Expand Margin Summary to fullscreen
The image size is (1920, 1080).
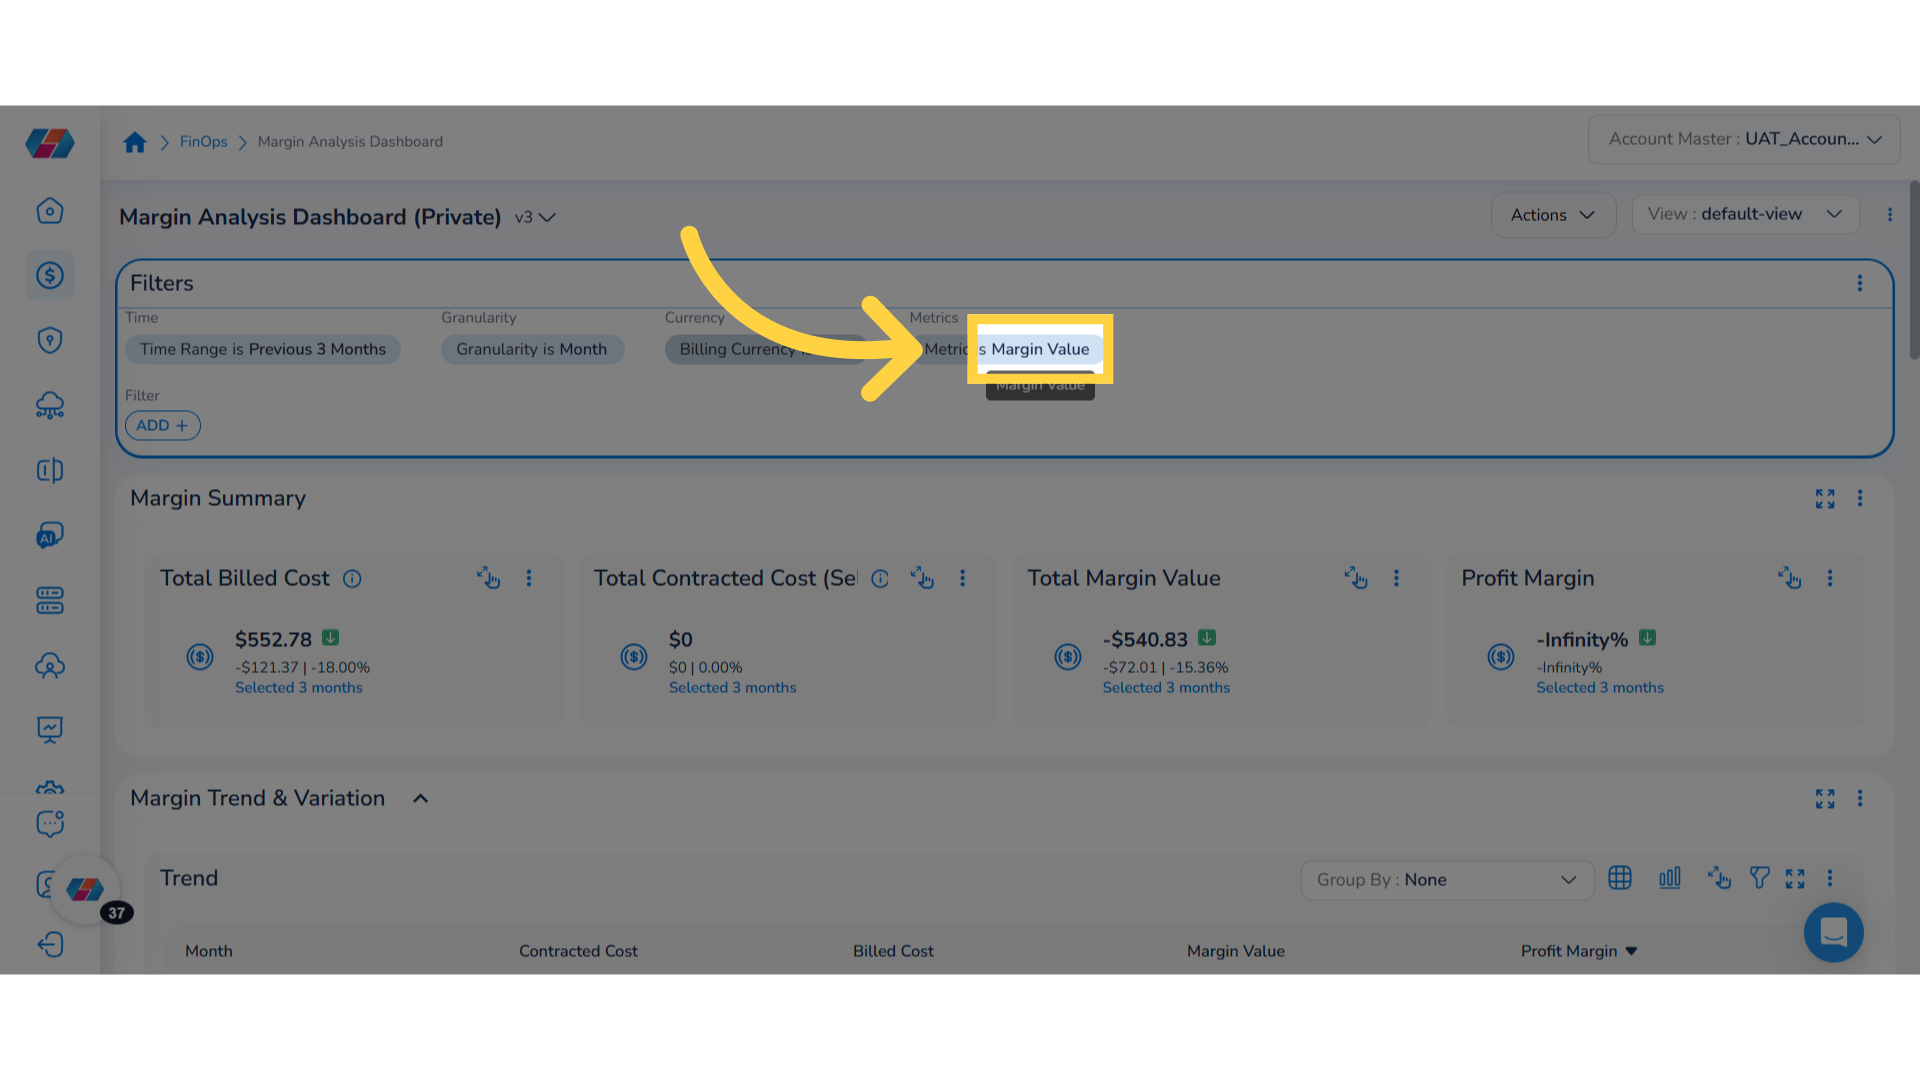pos(1825,499)
